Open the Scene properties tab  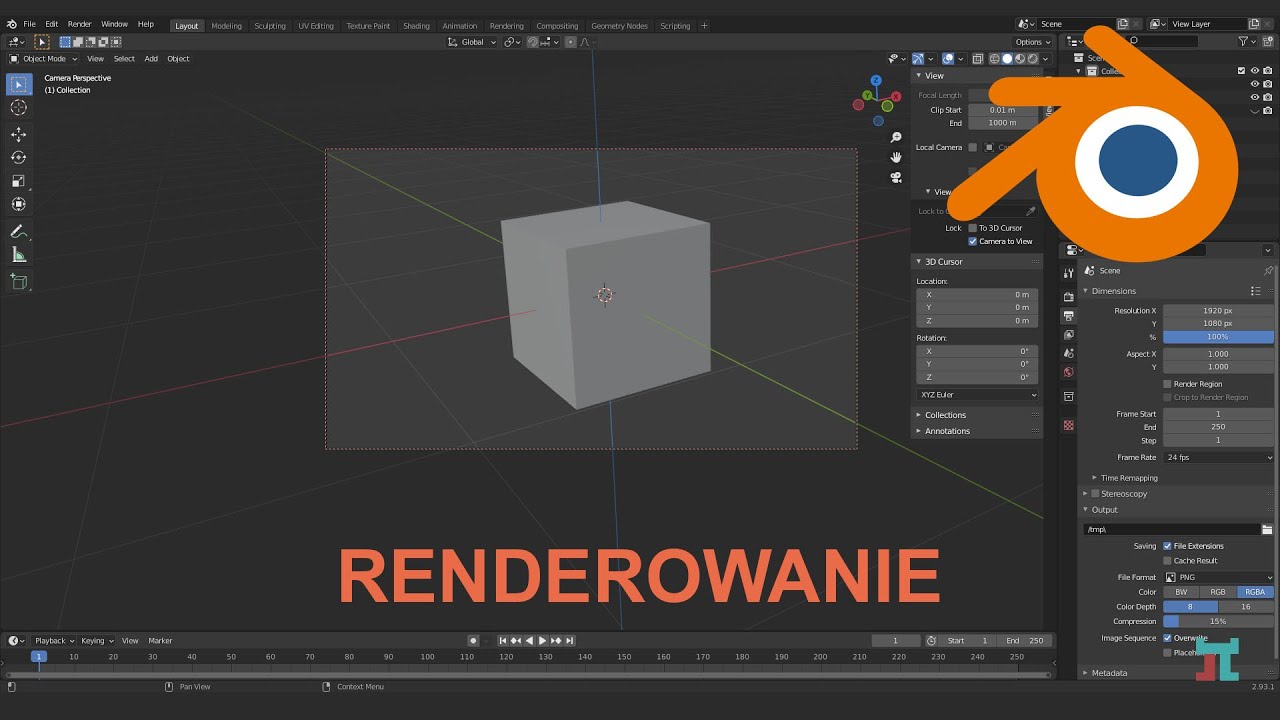coord(1068,353)
